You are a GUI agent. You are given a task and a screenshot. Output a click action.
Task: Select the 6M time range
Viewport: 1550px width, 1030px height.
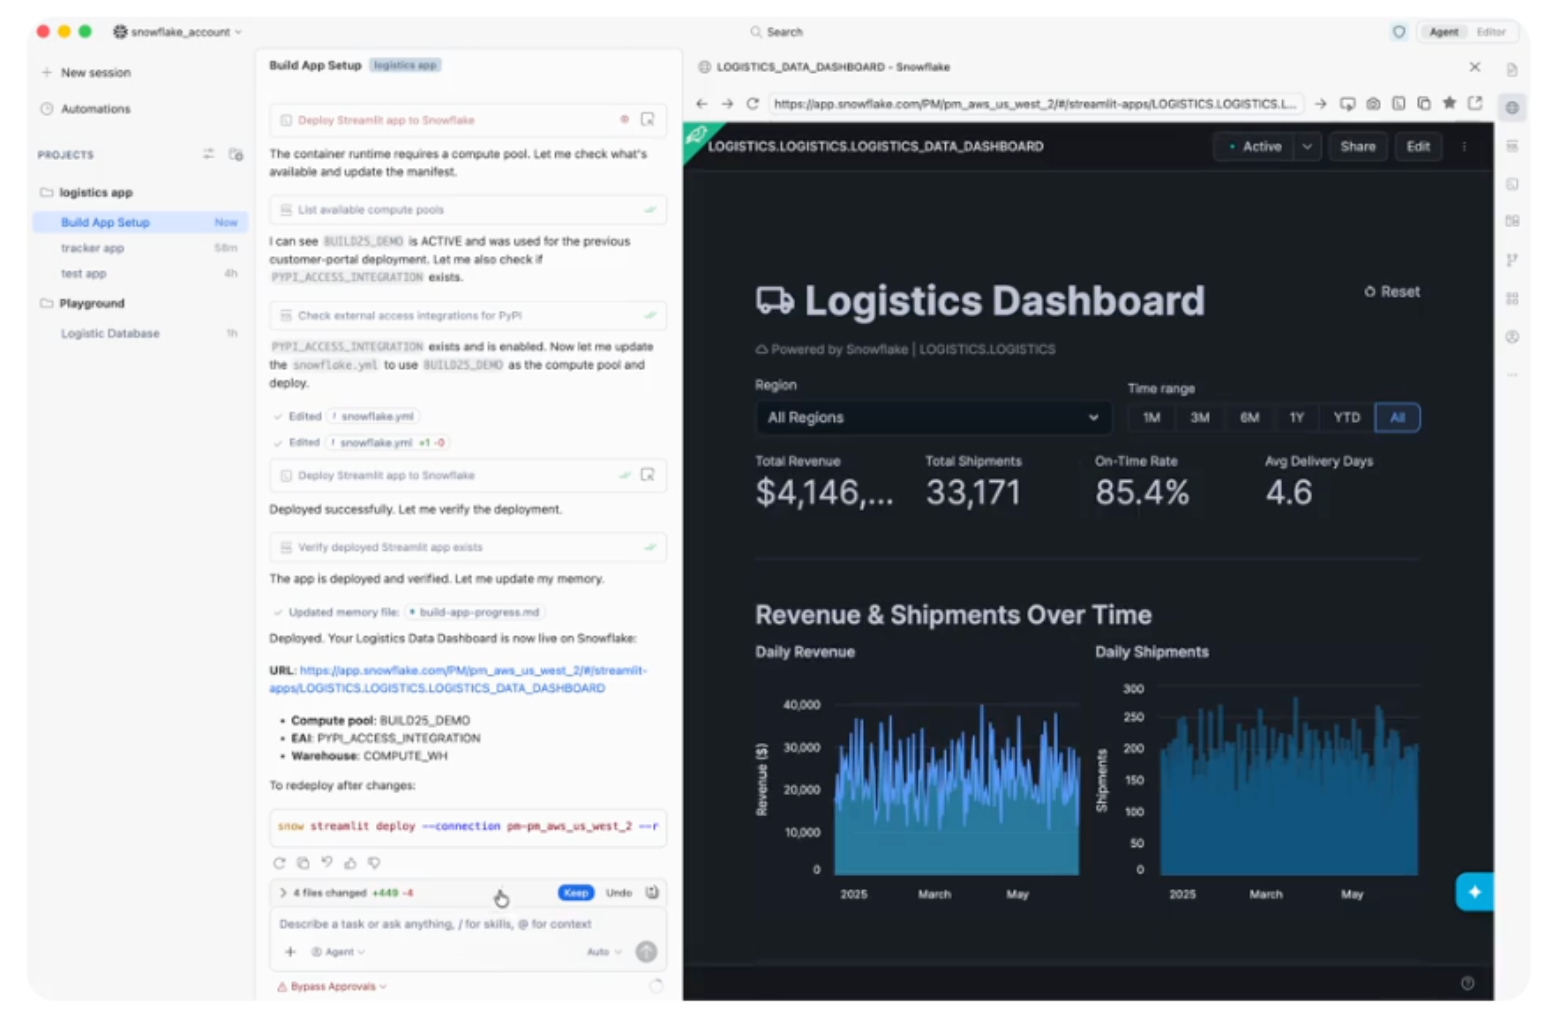1249,418
